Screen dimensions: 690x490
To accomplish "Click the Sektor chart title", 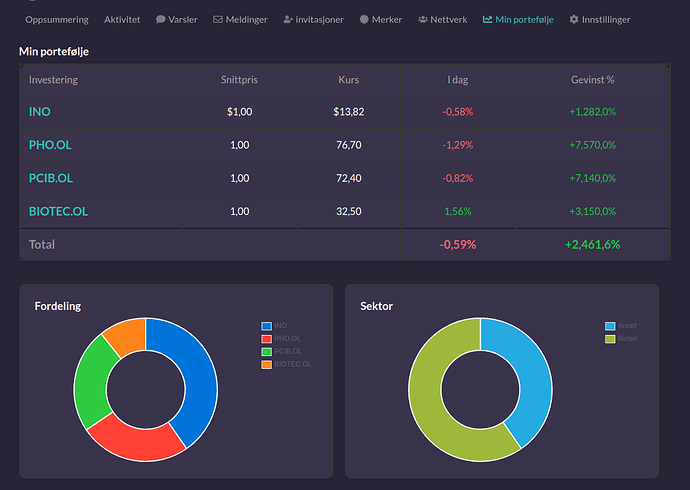I will click(x=376, y=306).
